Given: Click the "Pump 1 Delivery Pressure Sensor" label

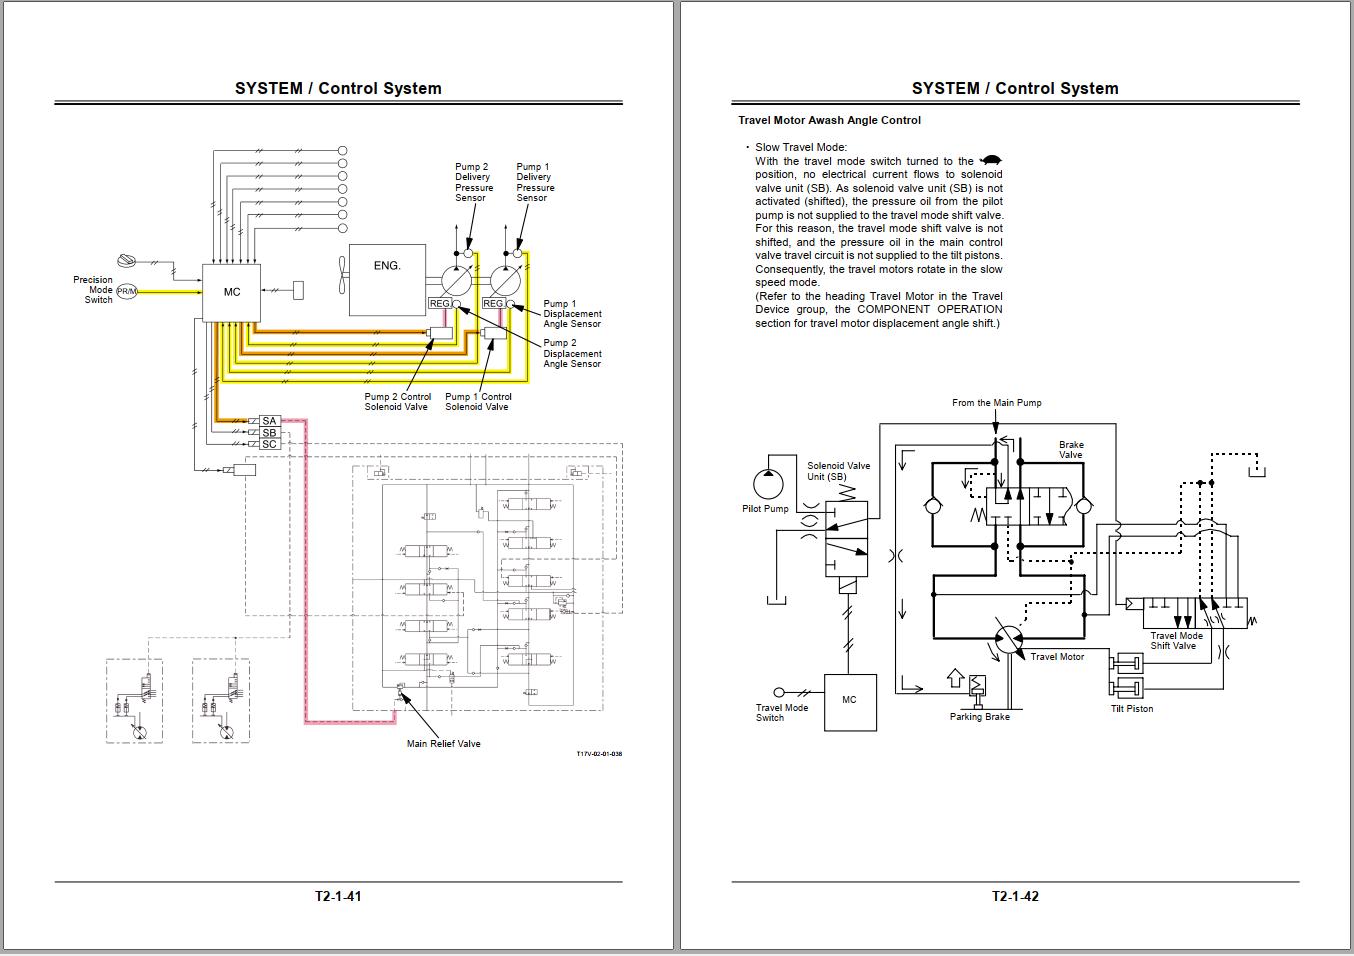Looking at the screenshot, I should 535,183.
